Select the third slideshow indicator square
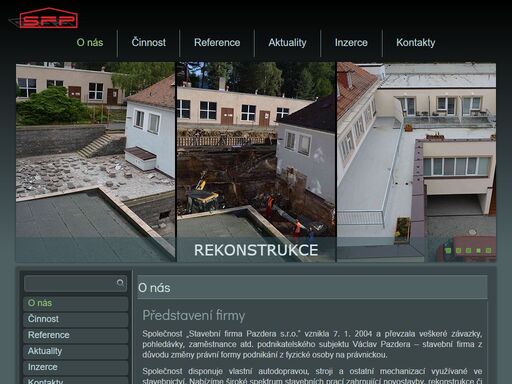The width and height of the screenshot is (512, 384). pos(468,250)
